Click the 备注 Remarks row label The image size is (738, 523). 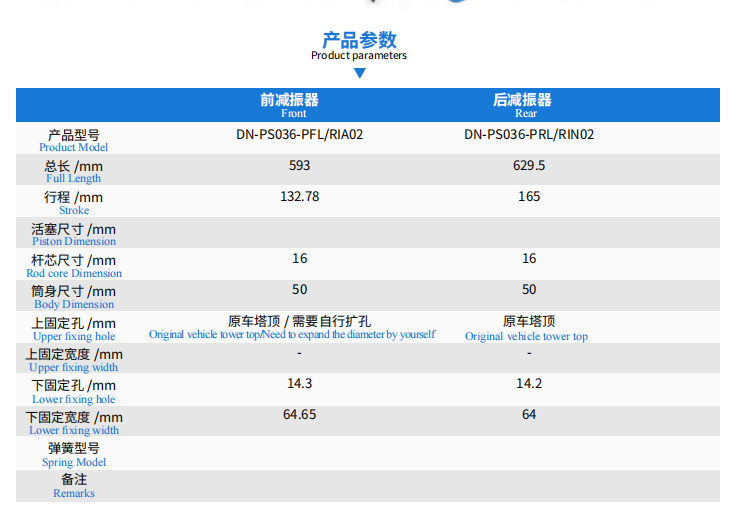[x=74, y=485]
